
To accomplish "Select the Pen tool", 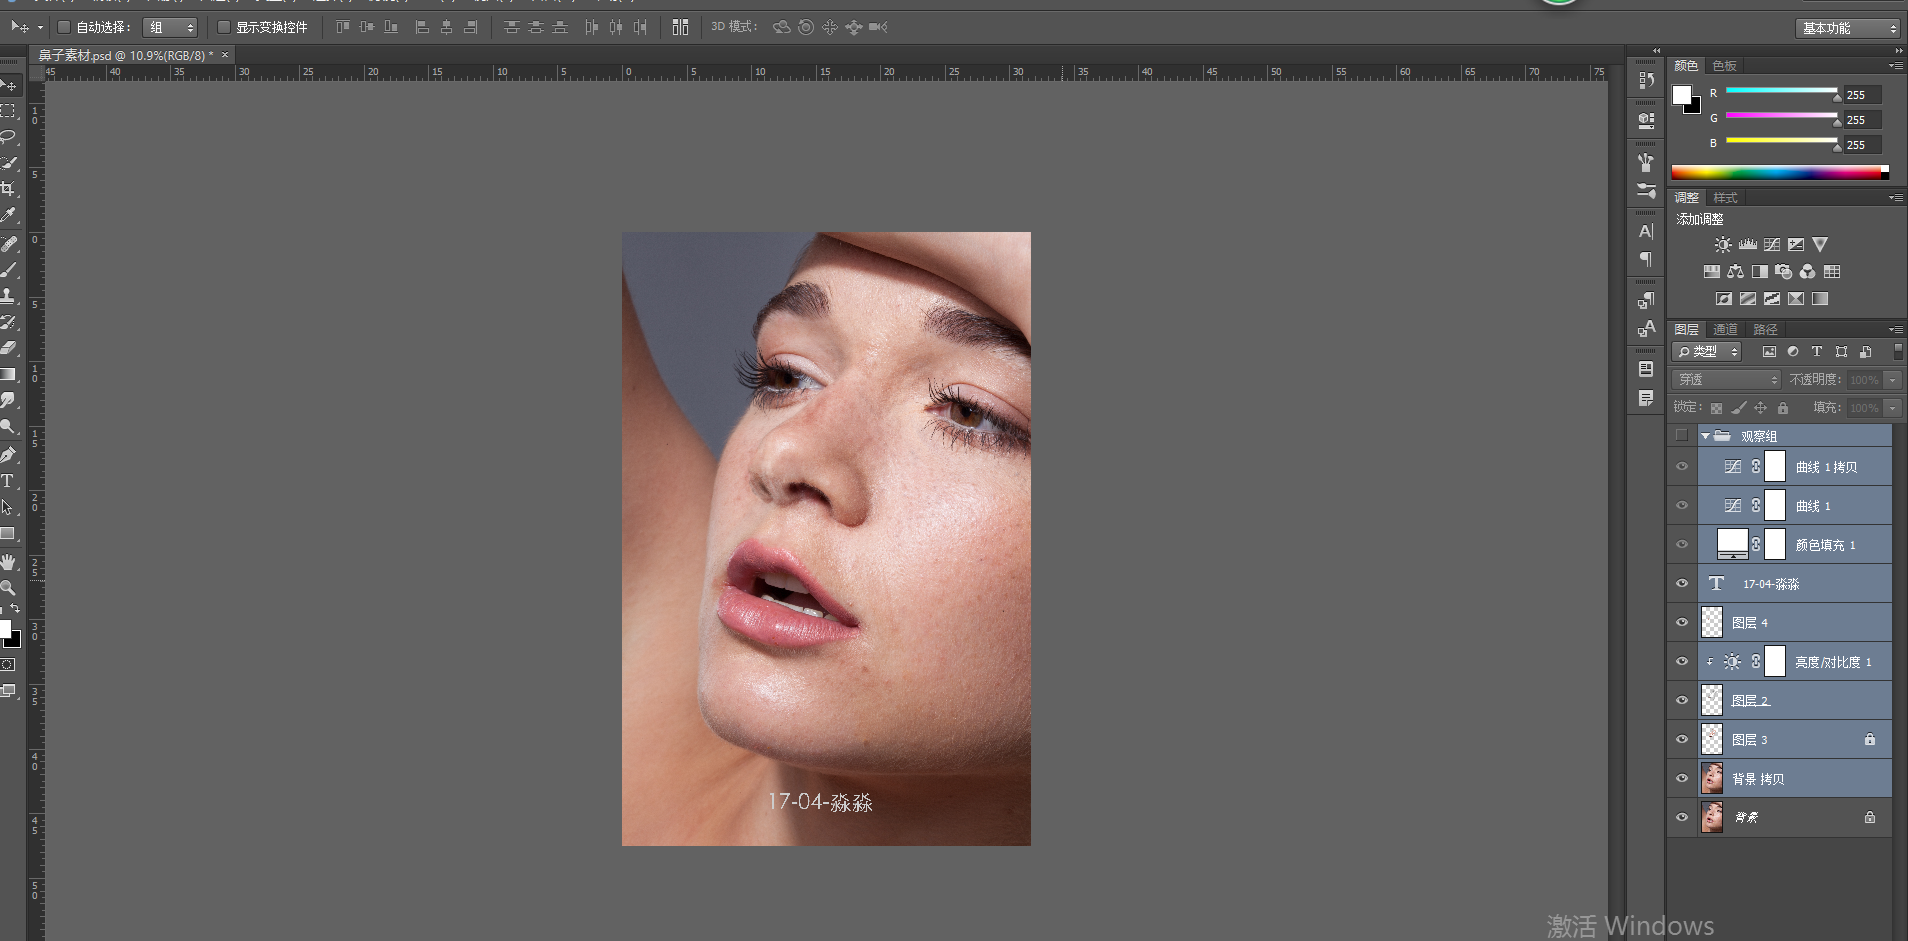I will (9, 455).
